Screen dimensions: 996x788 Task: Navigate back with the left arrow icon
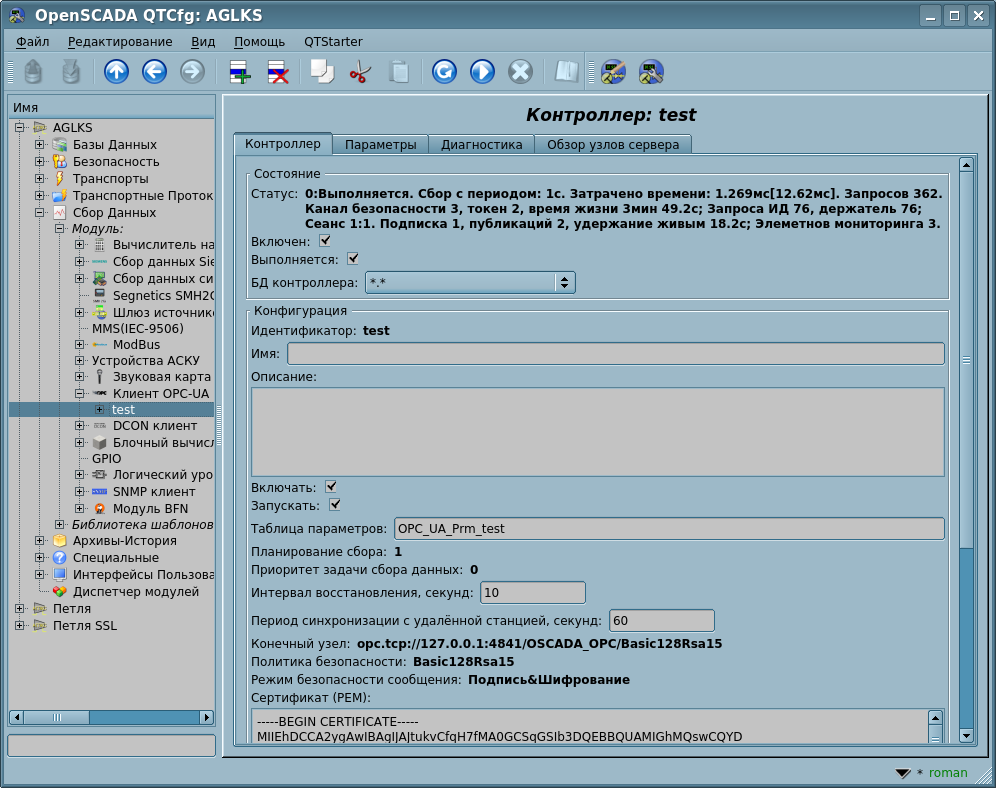pyautogui.click(x=154, y=72)
